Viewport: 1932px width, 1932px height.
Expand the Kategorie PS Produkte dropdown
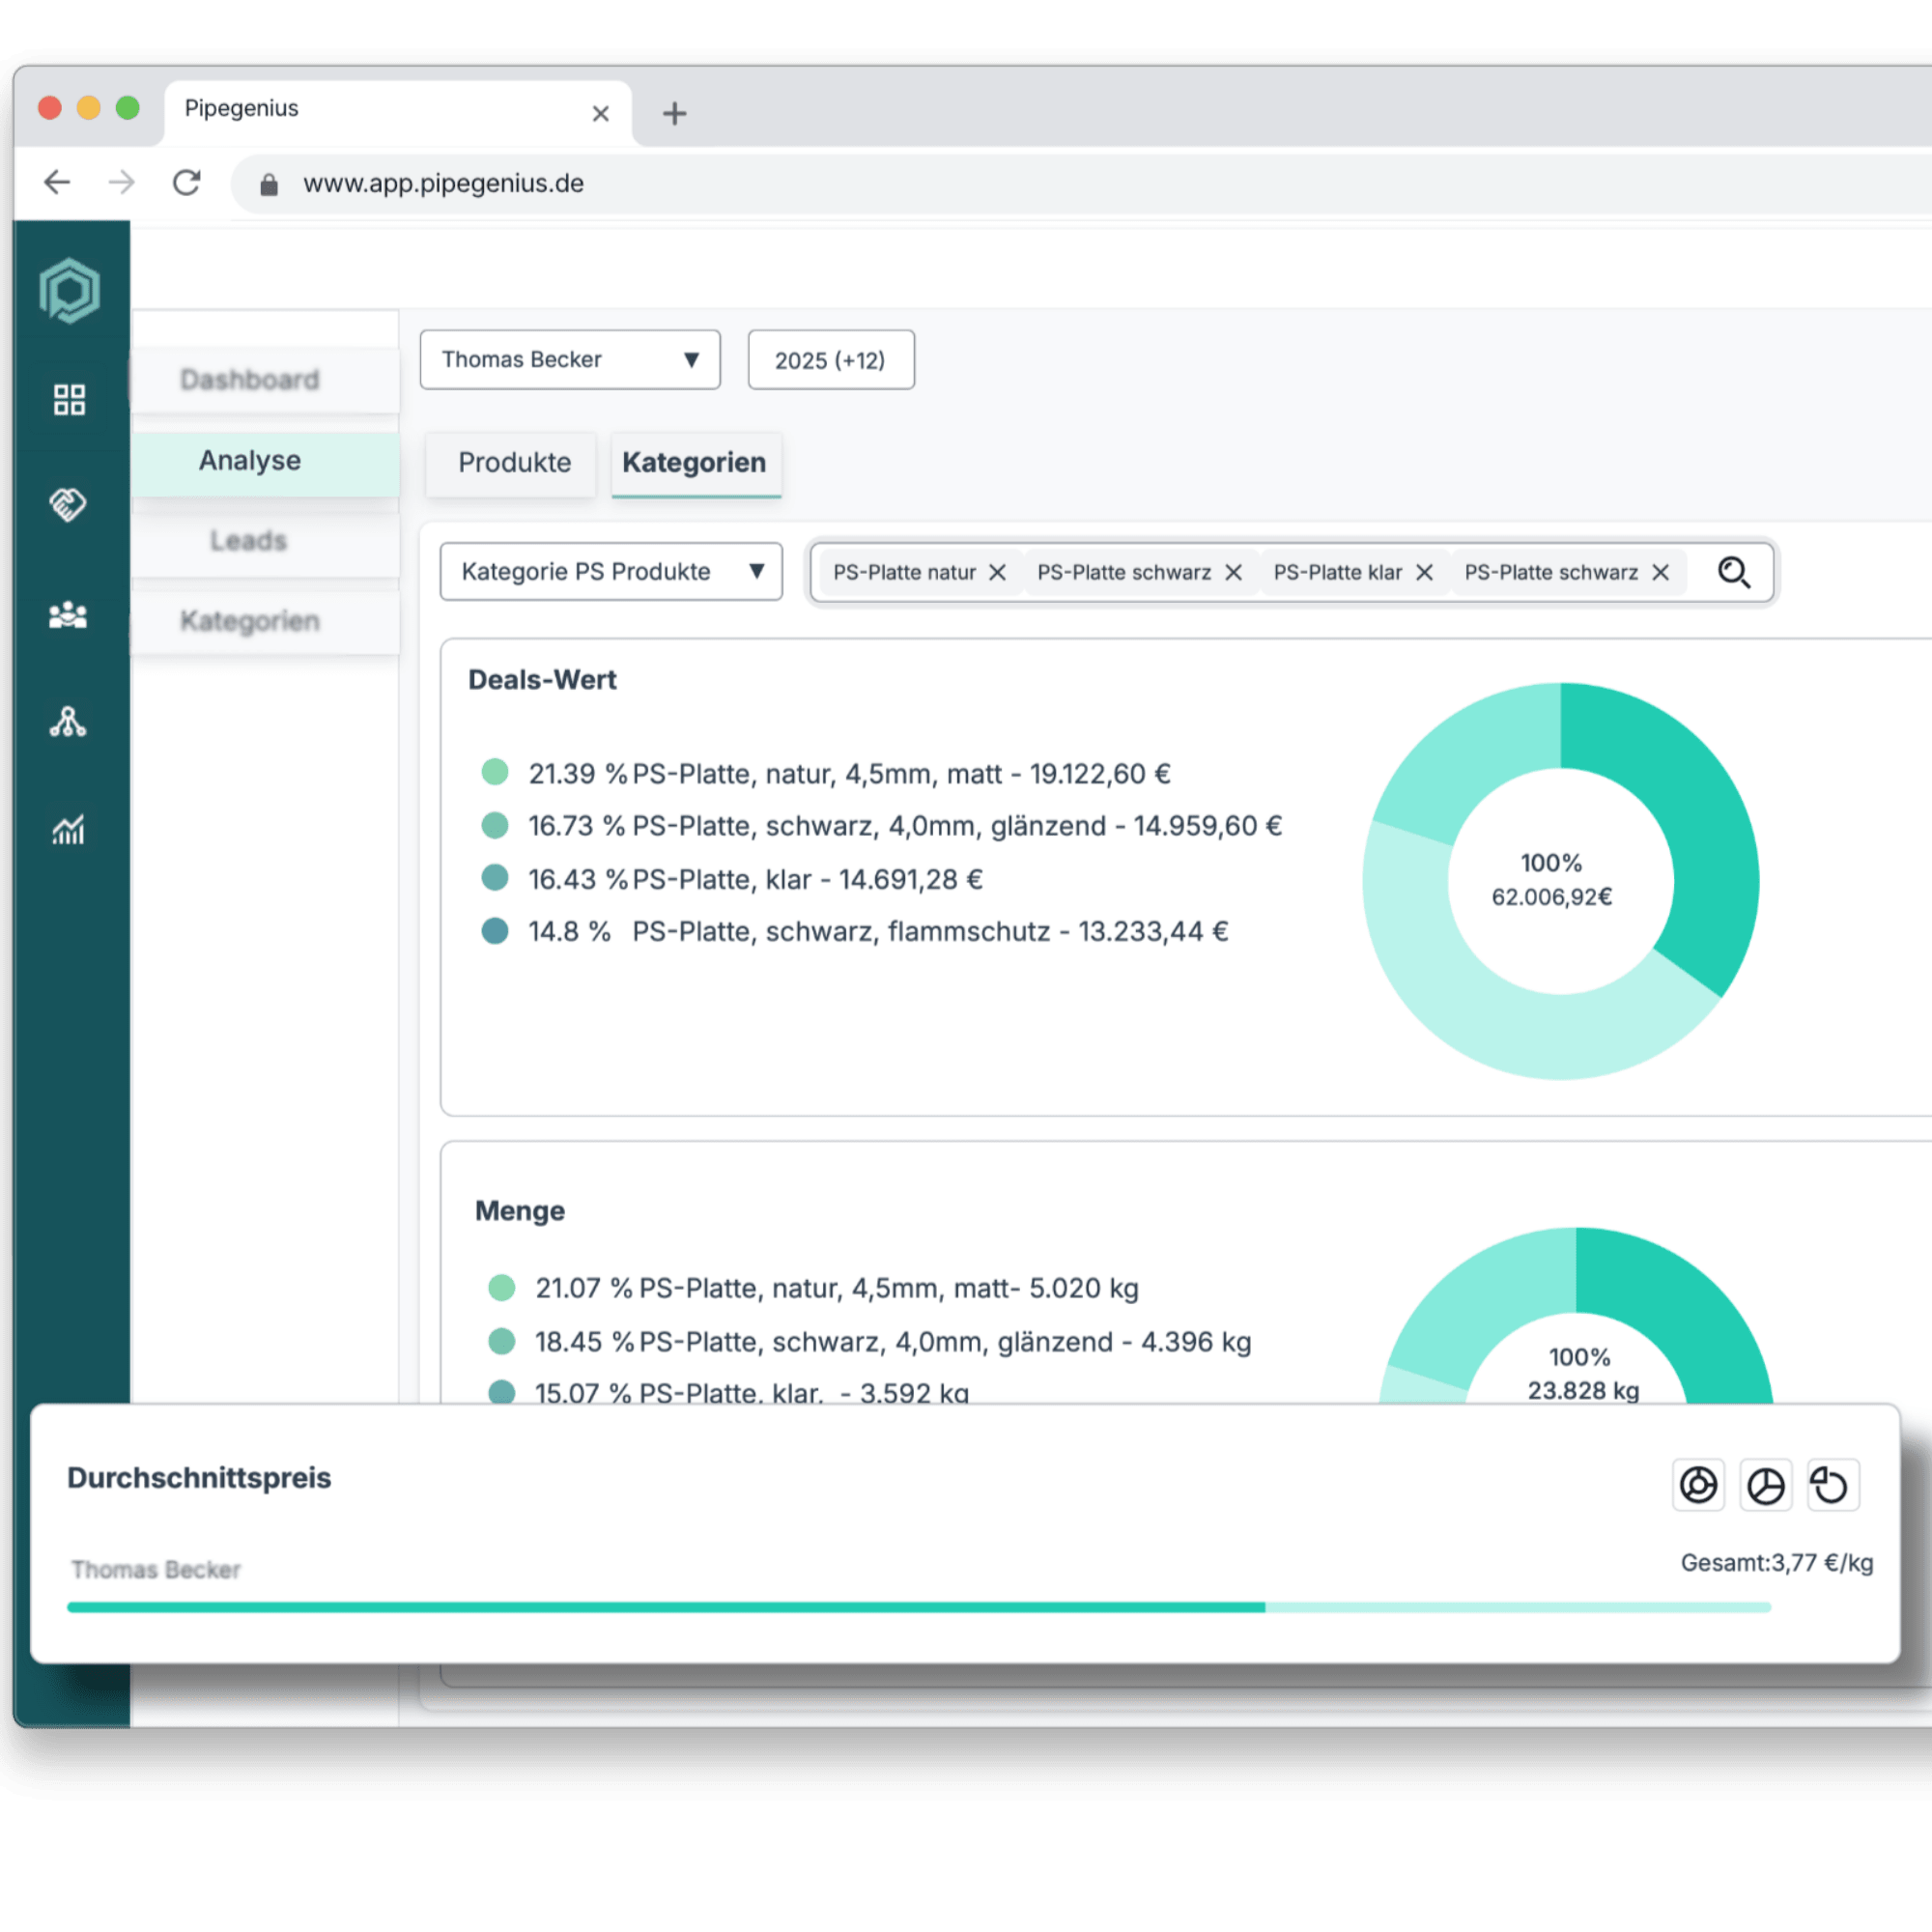(x=610, y=572)
